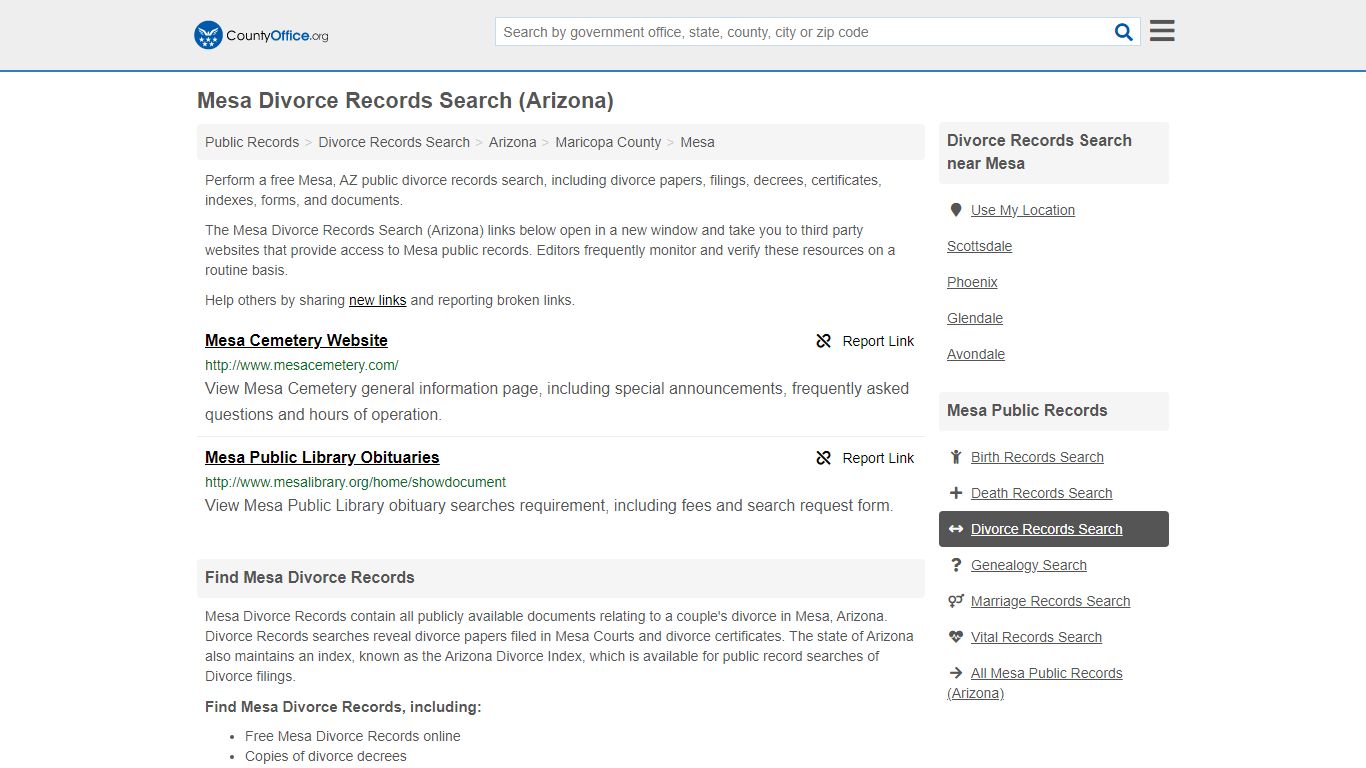Click the broken-link icon beside Mesa Public Library Obituaries
Image resolution: width=1366 pixels, height=768 pixels.
pos(824,458)
